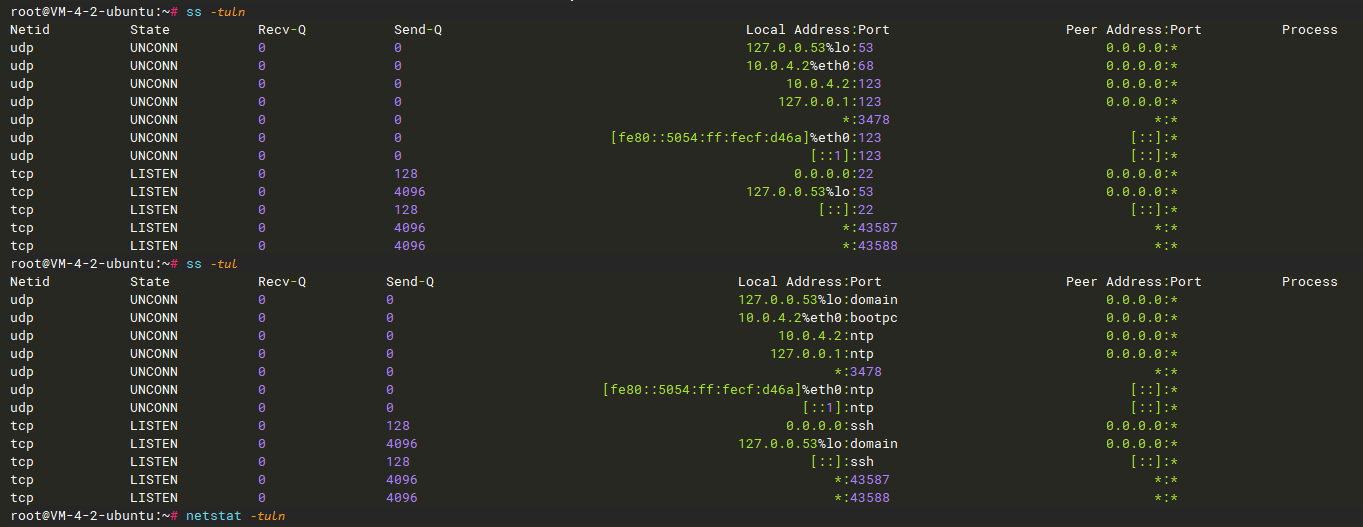The height and width of the screenshot is (527, 1363).
Task: Click the loopback address [::1]:ntp
Action: (x=837, y=408)
